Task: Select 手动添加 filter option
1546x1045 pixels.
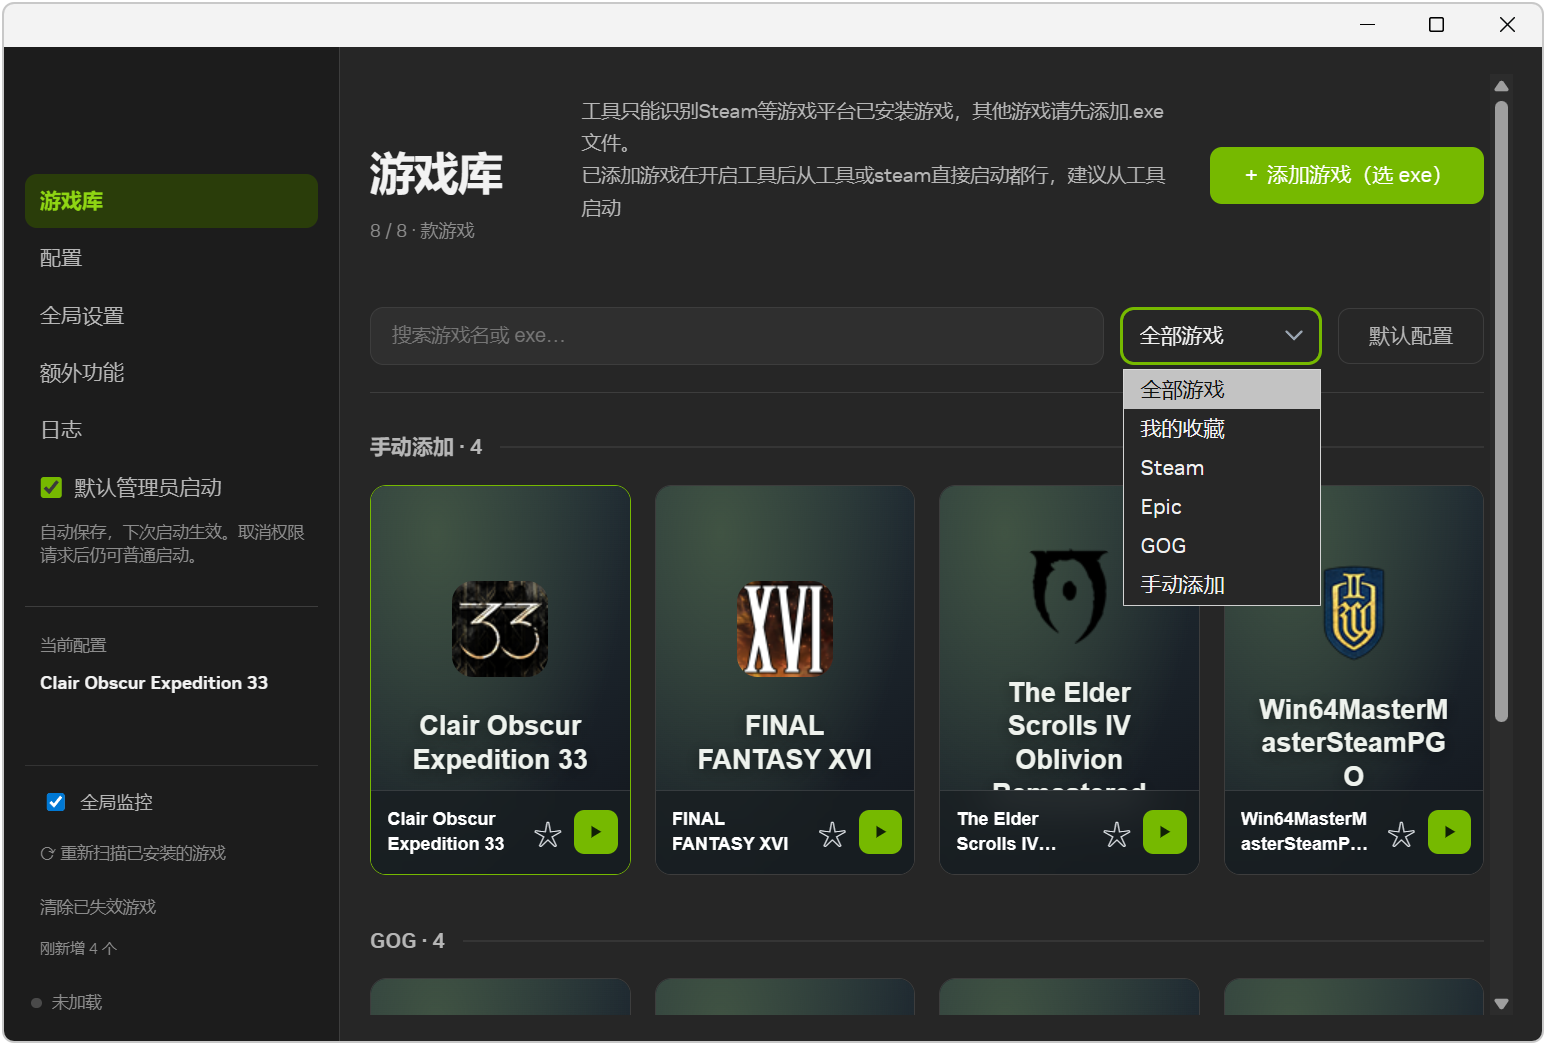Action: [x=1222, y=585]
